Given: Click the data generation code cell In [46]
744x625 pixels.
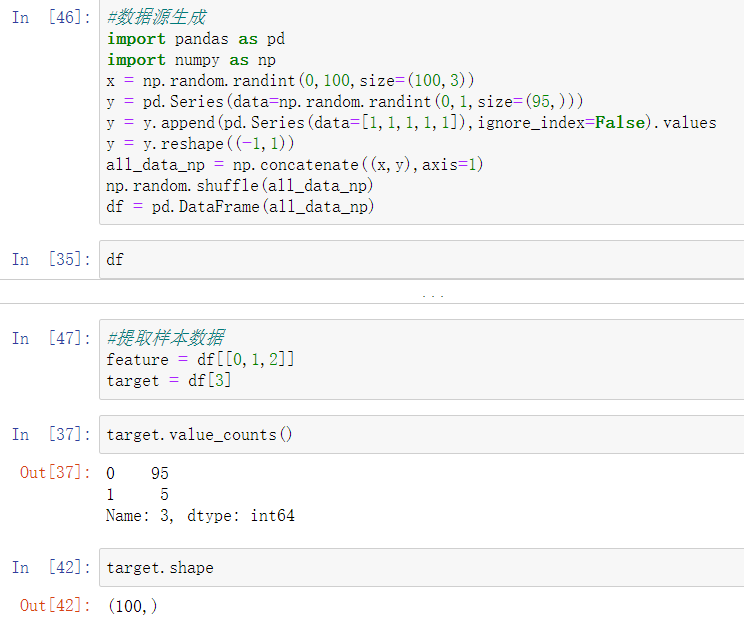Looking at the screenshot, I should [x=421, y=112].
